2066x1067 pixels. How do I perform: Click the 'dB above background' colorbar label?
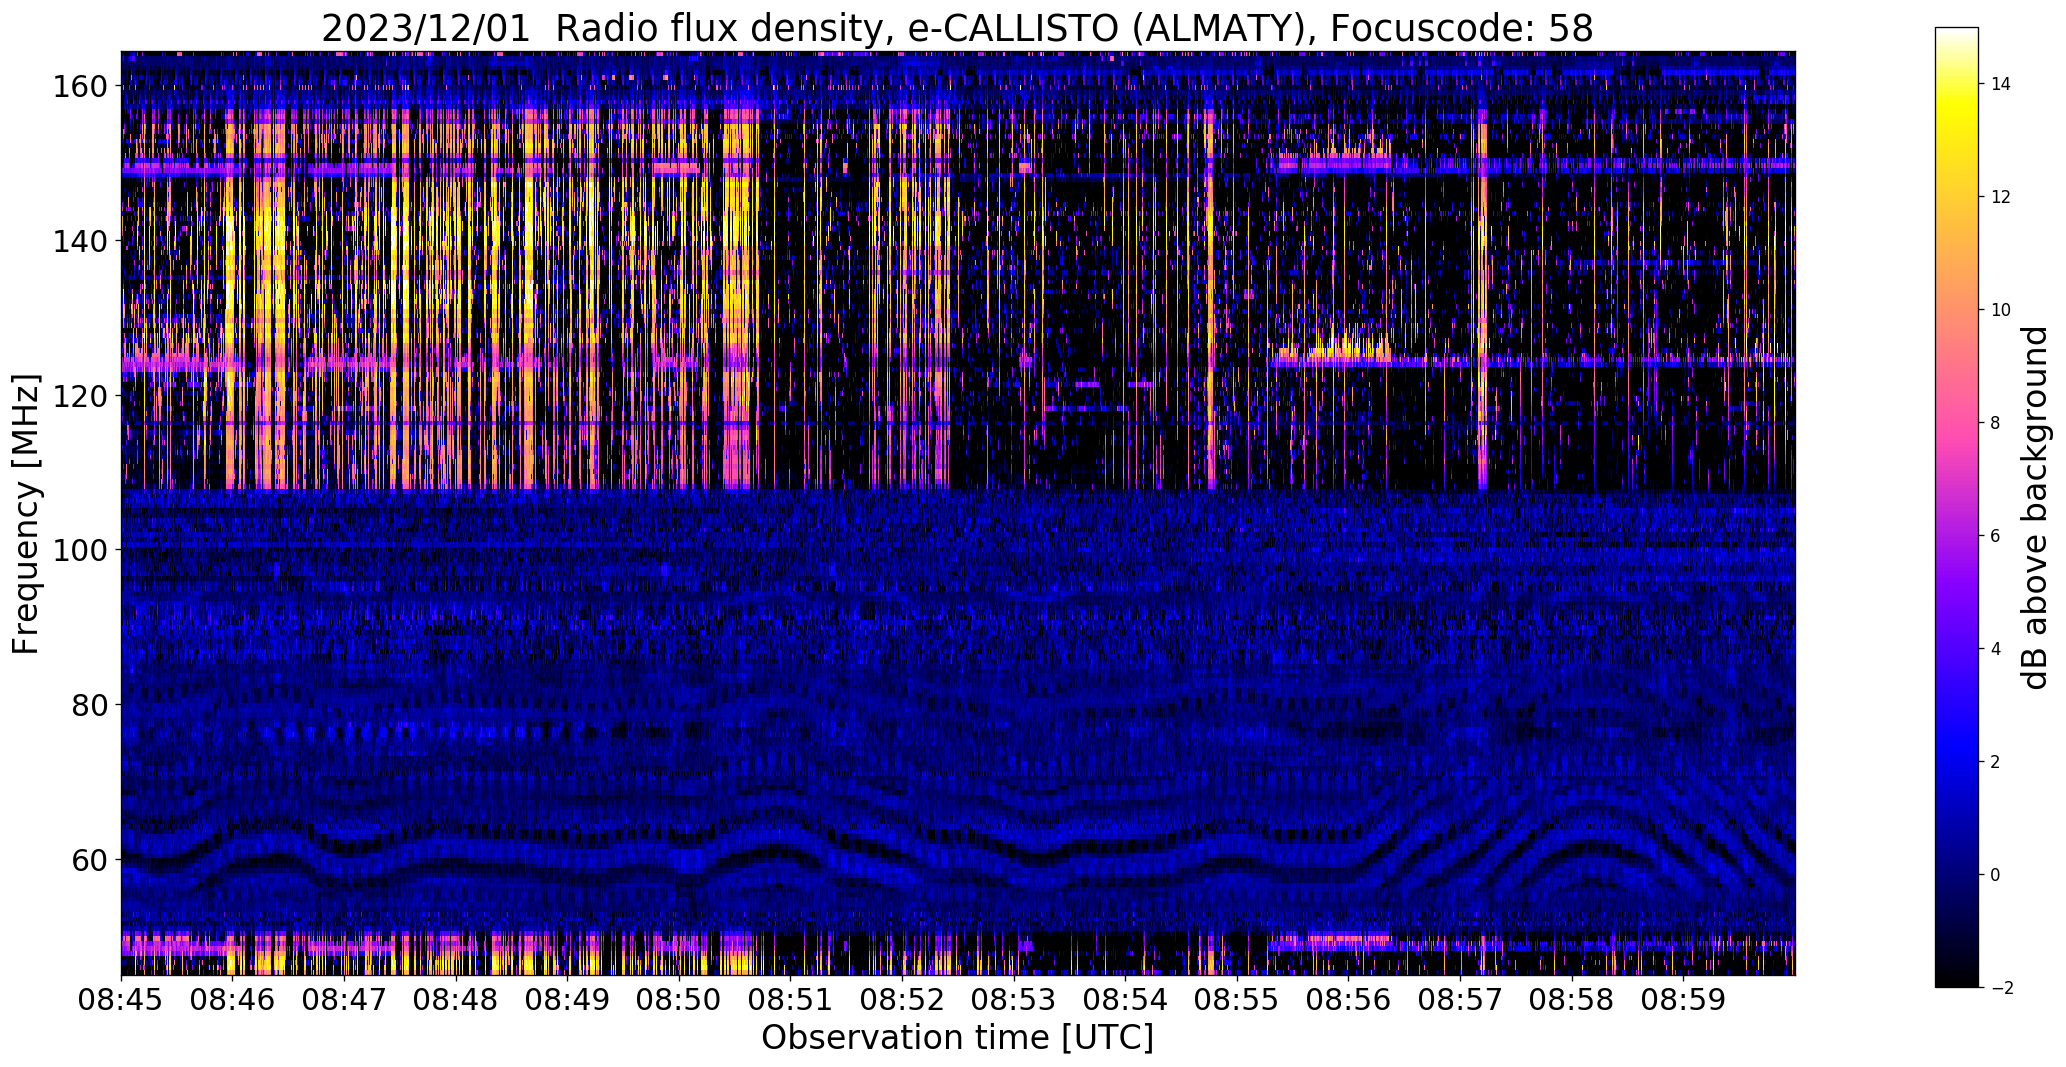2036,507
